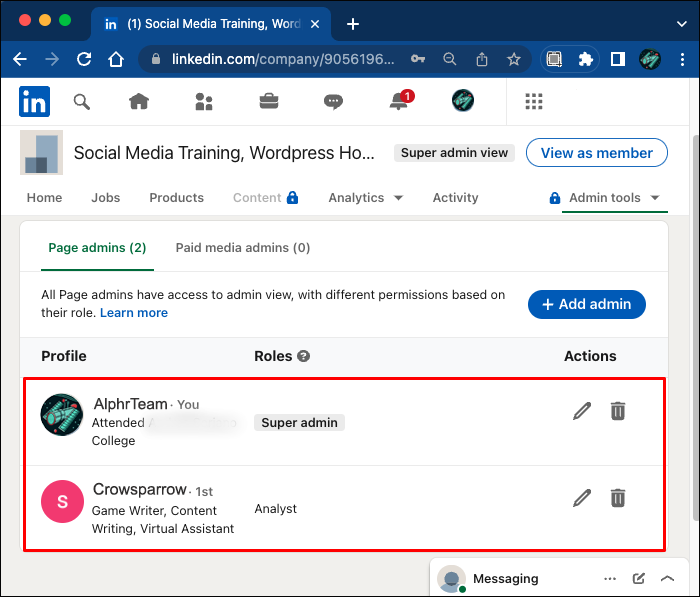Open Messaging speech bubble icon in navbar

pyautogui.click(x=333, y=101)
